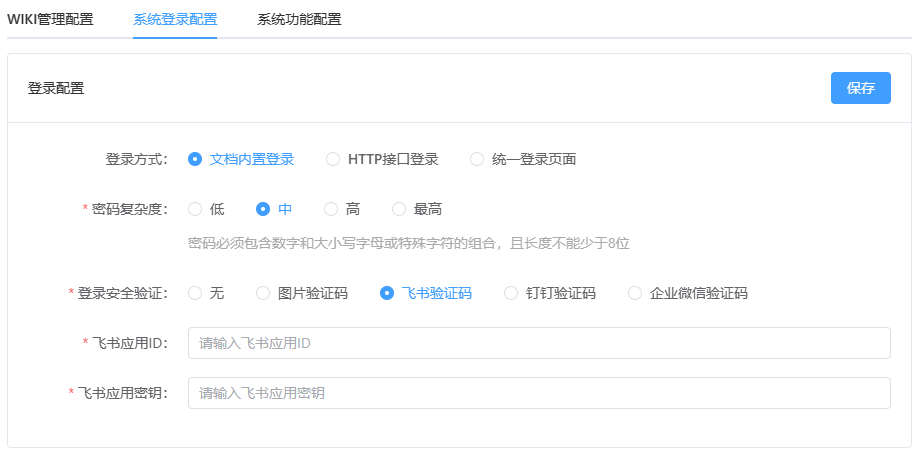919x453 pixels.
Task: Open the 系统功能配置 tab
Action: [299, 19]
